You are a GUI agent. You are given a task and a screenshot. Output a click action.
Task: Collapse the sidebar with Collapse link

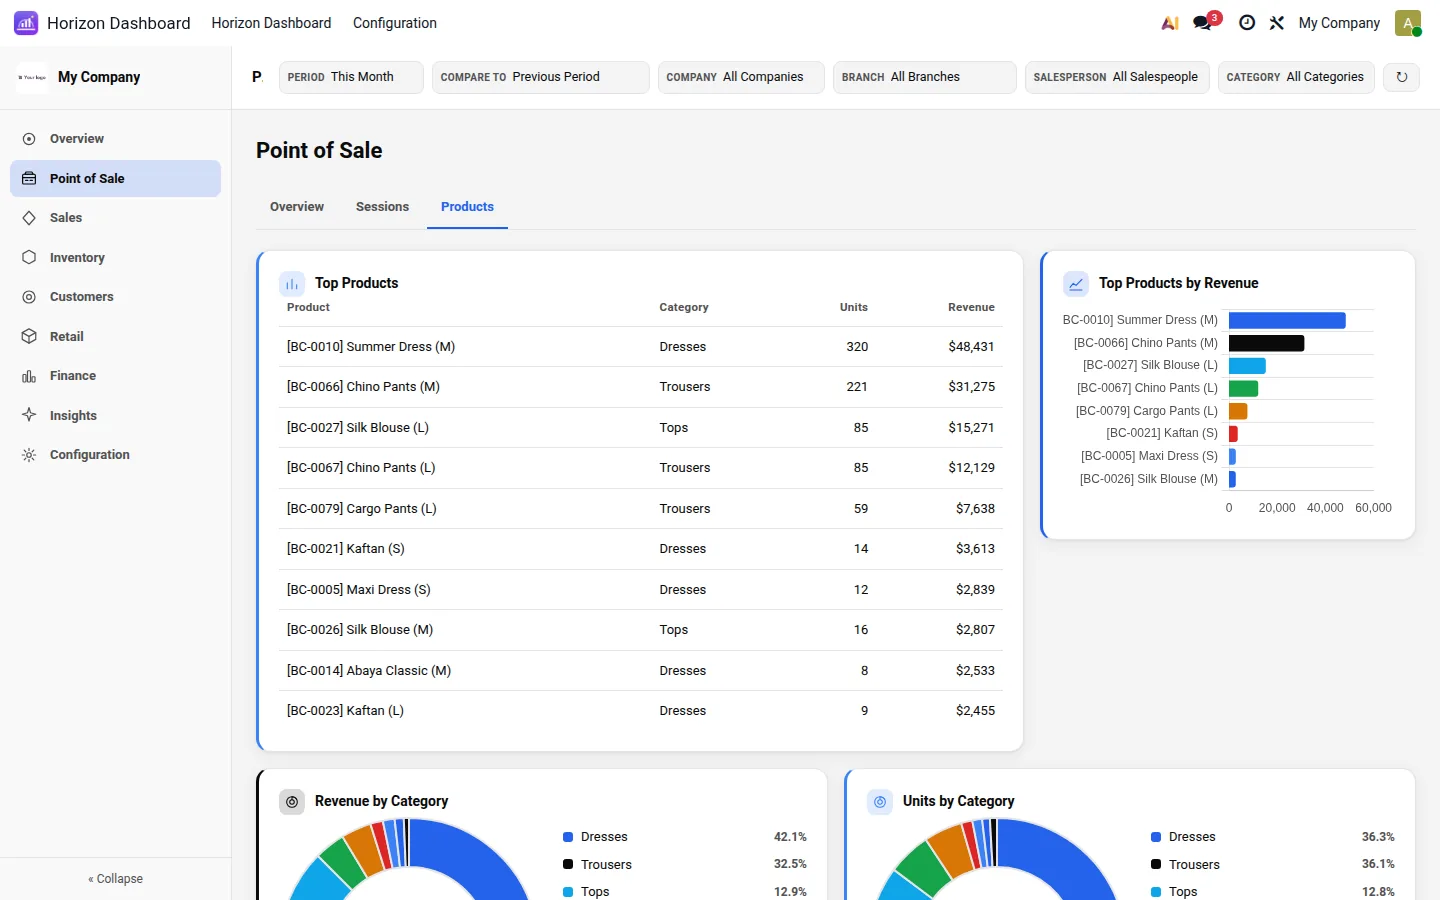[x=115, y=879]
